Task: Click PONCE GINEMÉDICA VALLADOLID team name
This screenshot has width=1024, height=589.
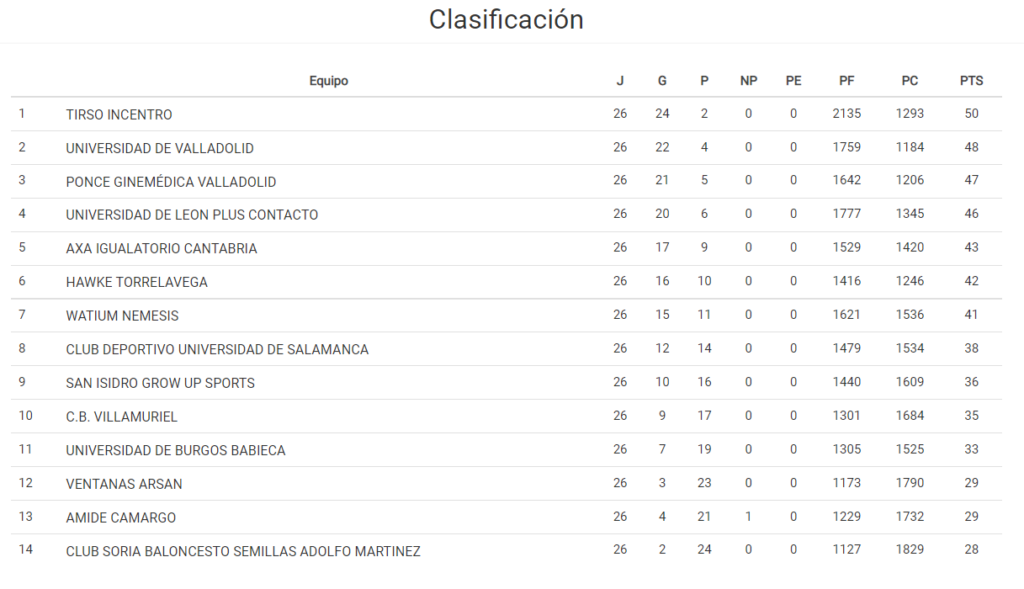Action: point(171,182)
